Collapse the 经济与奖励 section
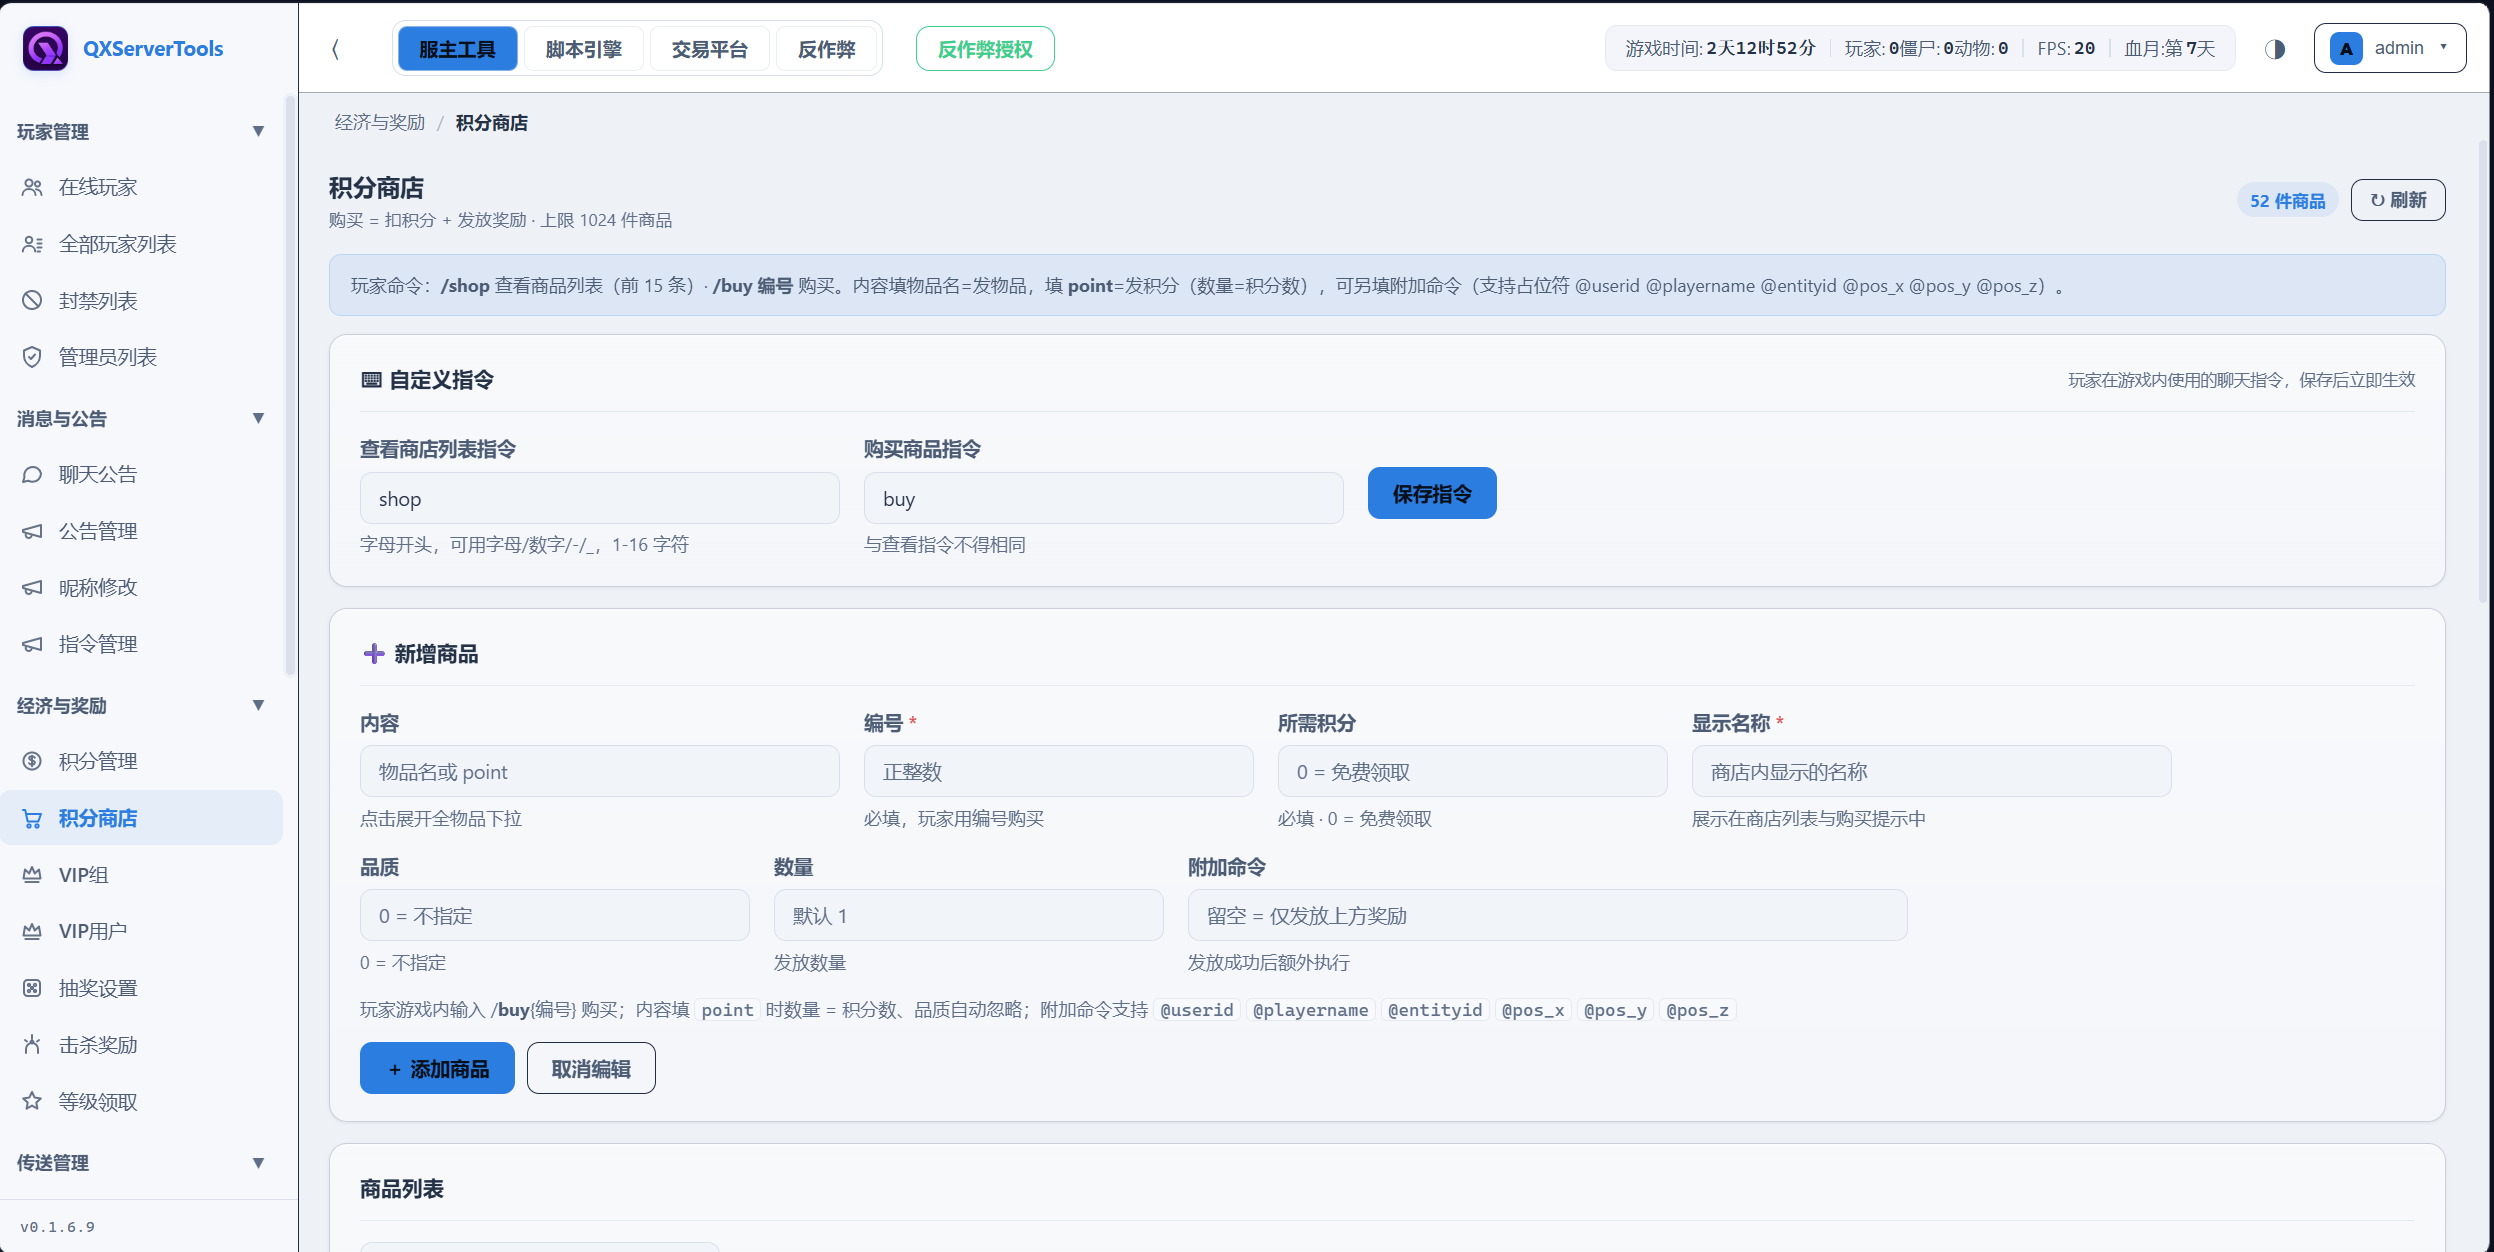2494x1252 pixels. coord(258,705)
